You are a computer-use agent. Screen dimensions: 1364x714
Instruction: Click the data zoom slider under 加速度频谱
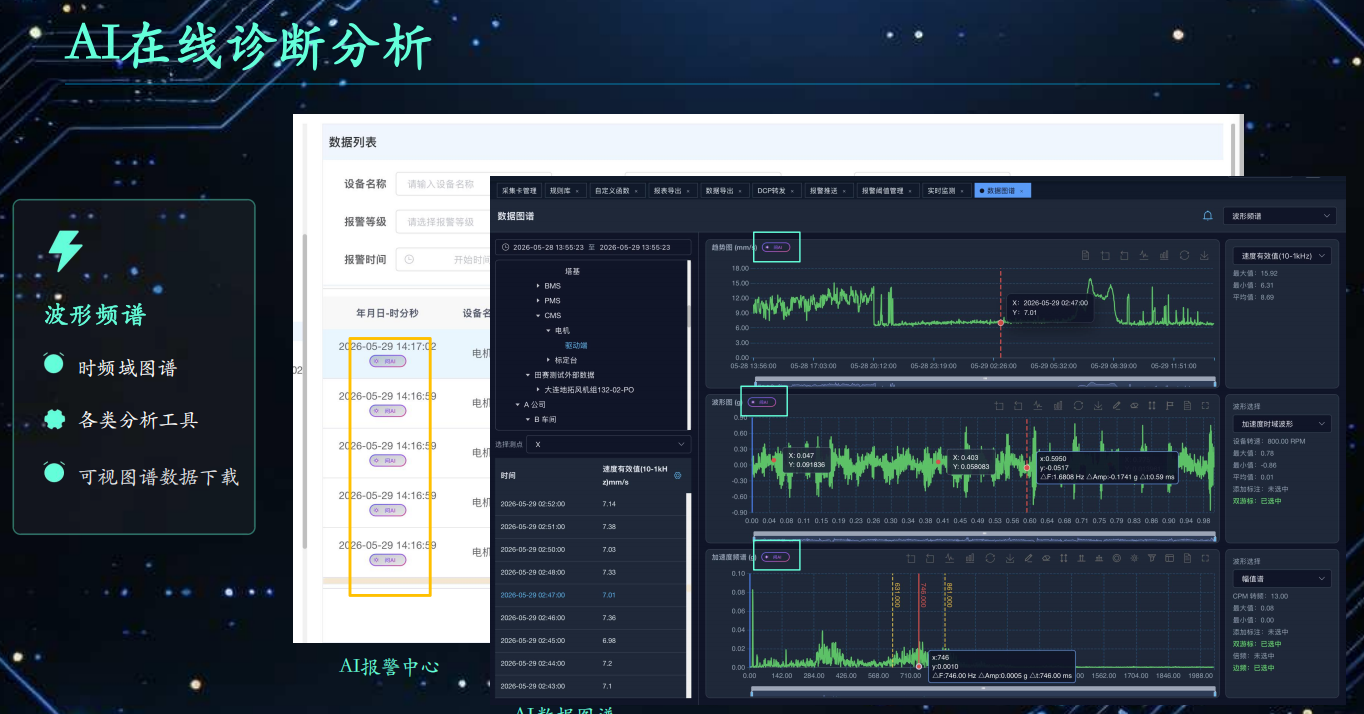[x=983, y=689]
